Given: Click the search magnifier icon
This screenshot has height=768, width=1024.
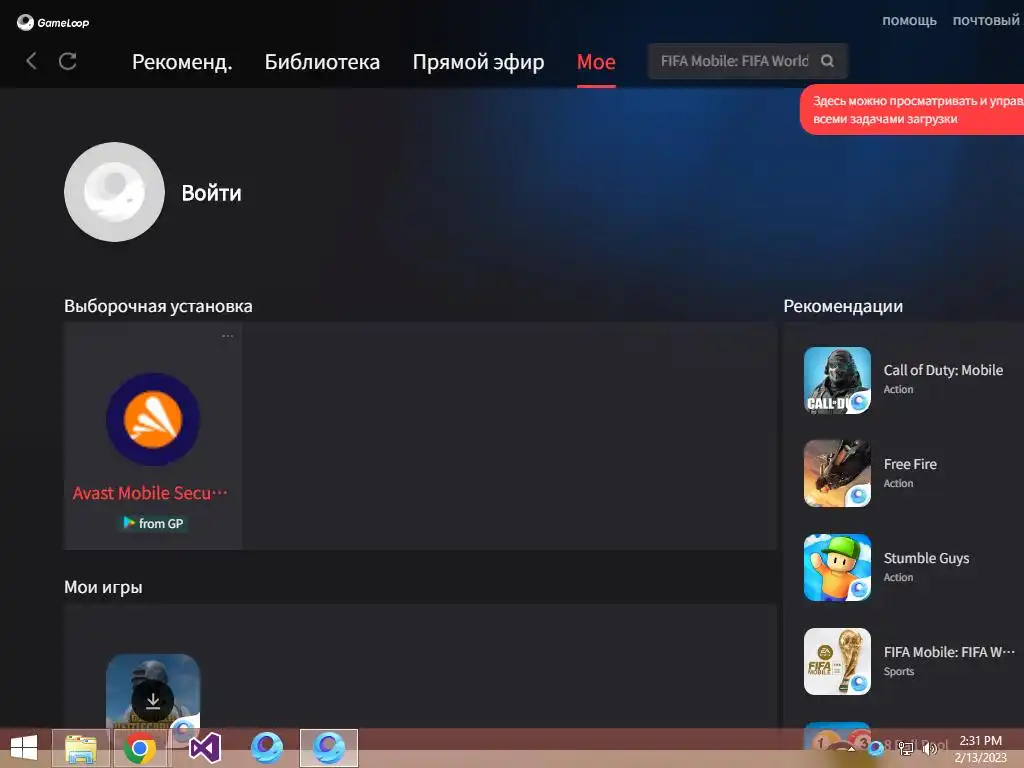Looking at the screenshot, I should click(827, 61).
